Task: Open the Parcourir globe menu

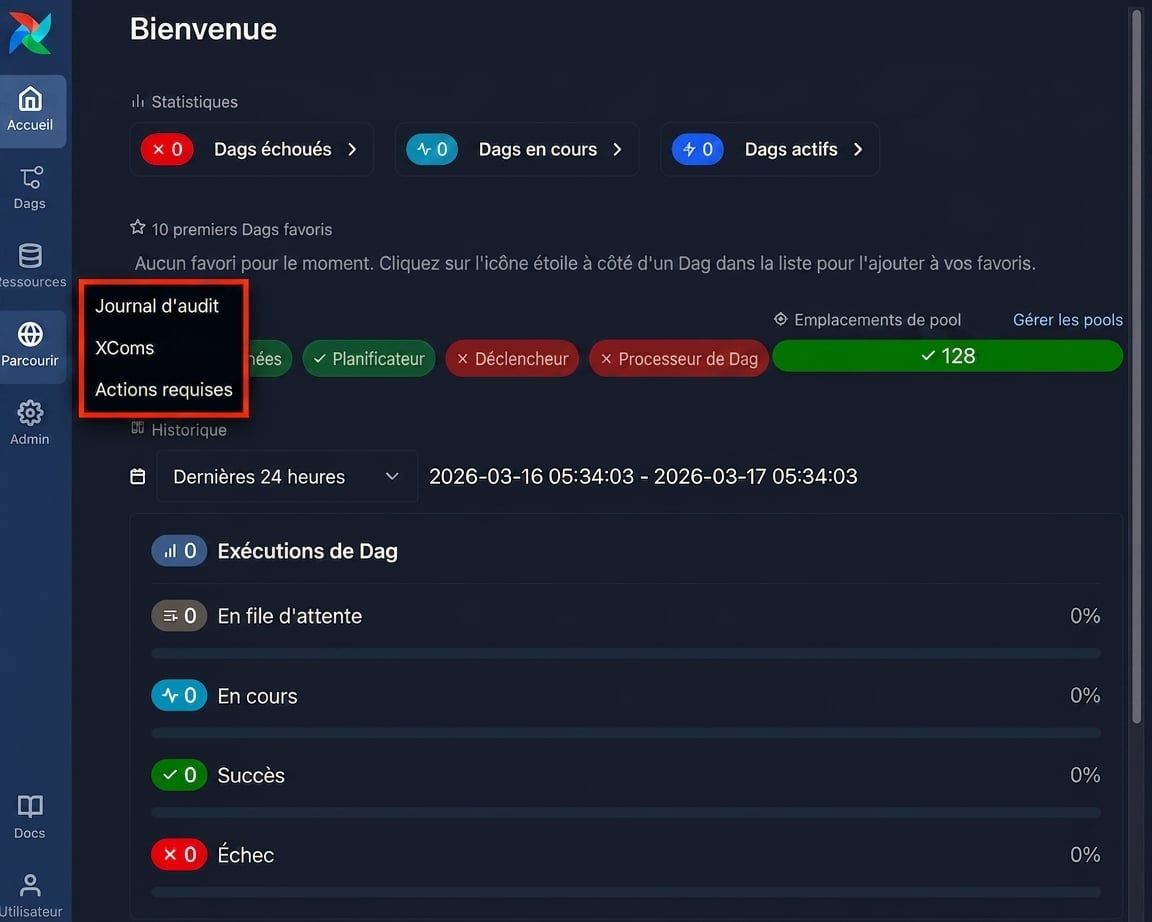Action: click(x=30, y=345)
